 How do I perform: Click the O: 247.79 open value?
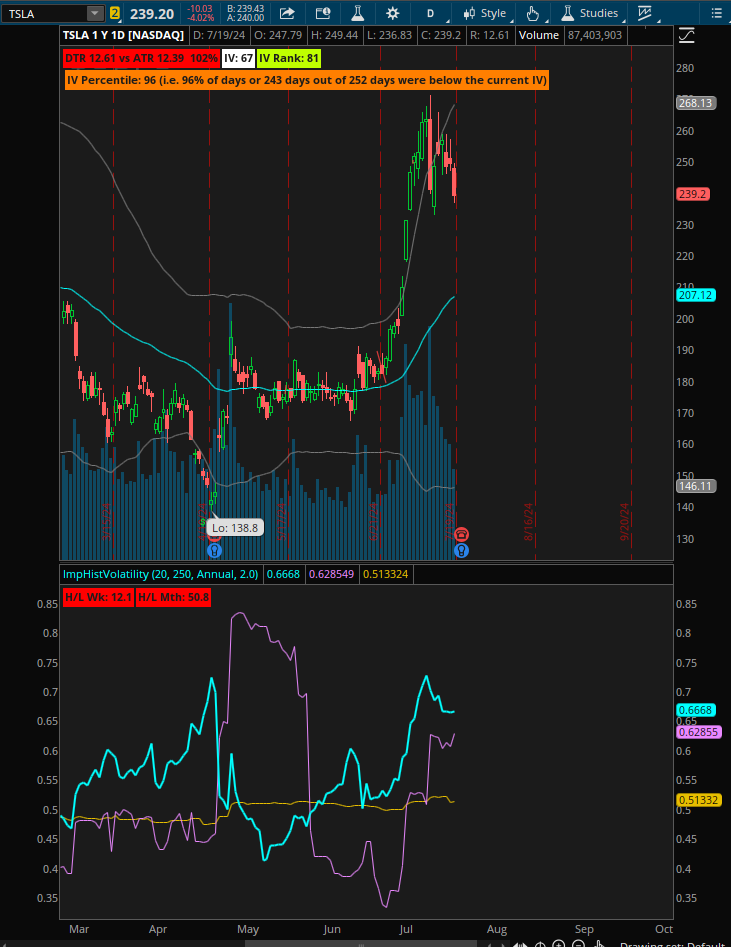tap(278, 35)
